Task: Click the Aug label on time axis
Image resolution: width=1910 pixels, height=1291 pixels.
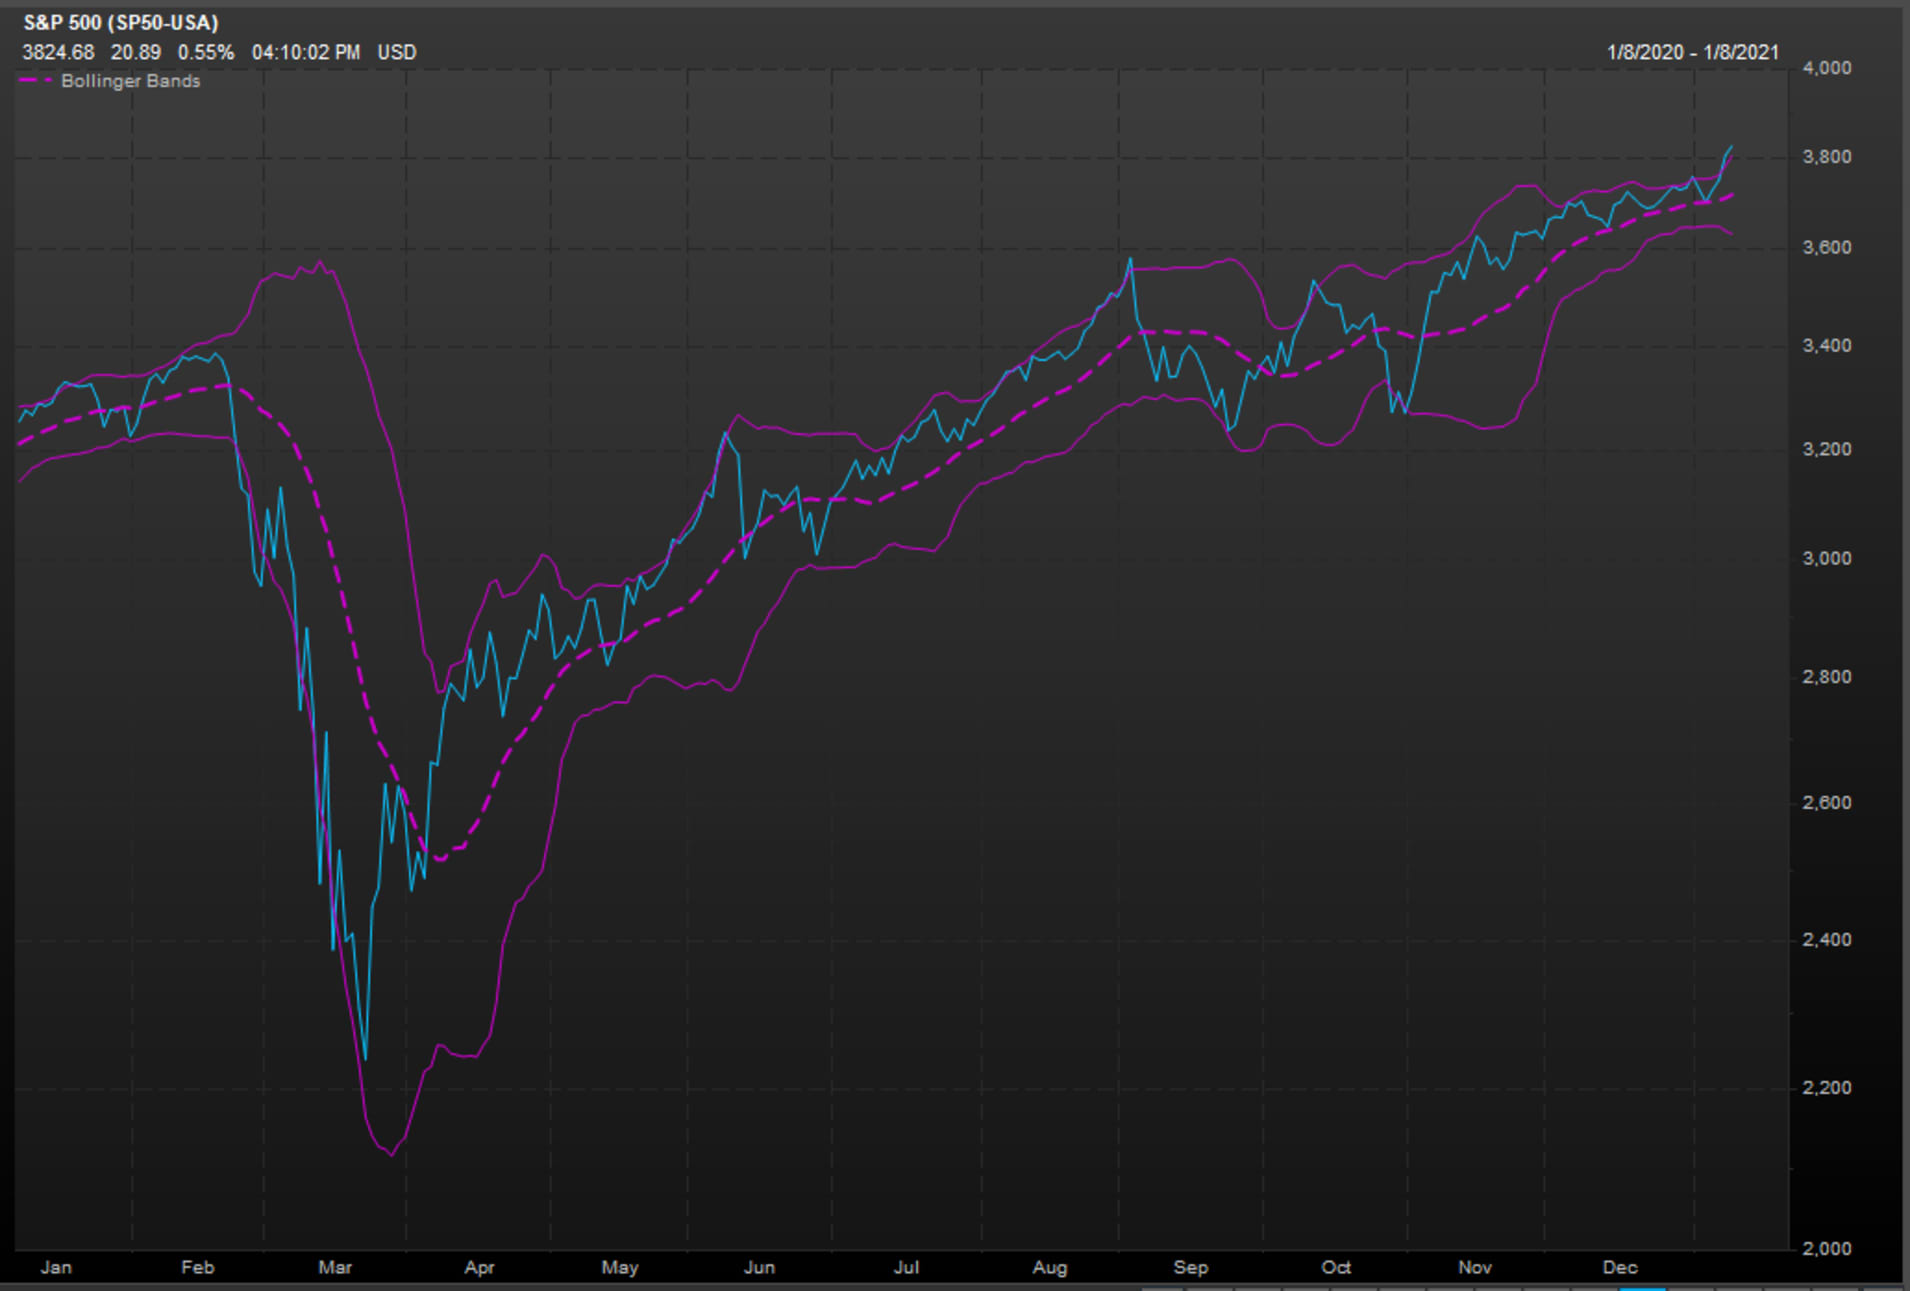Action: click(x=1050, y=1267)
